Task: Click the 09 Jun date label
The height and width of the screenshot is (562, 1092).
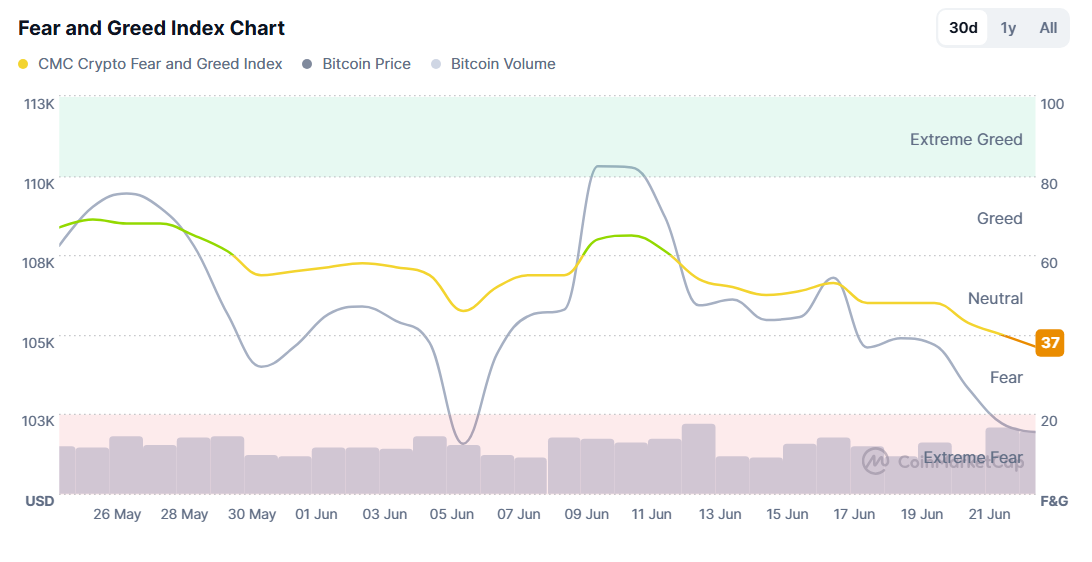Action: tap(587, 514)
